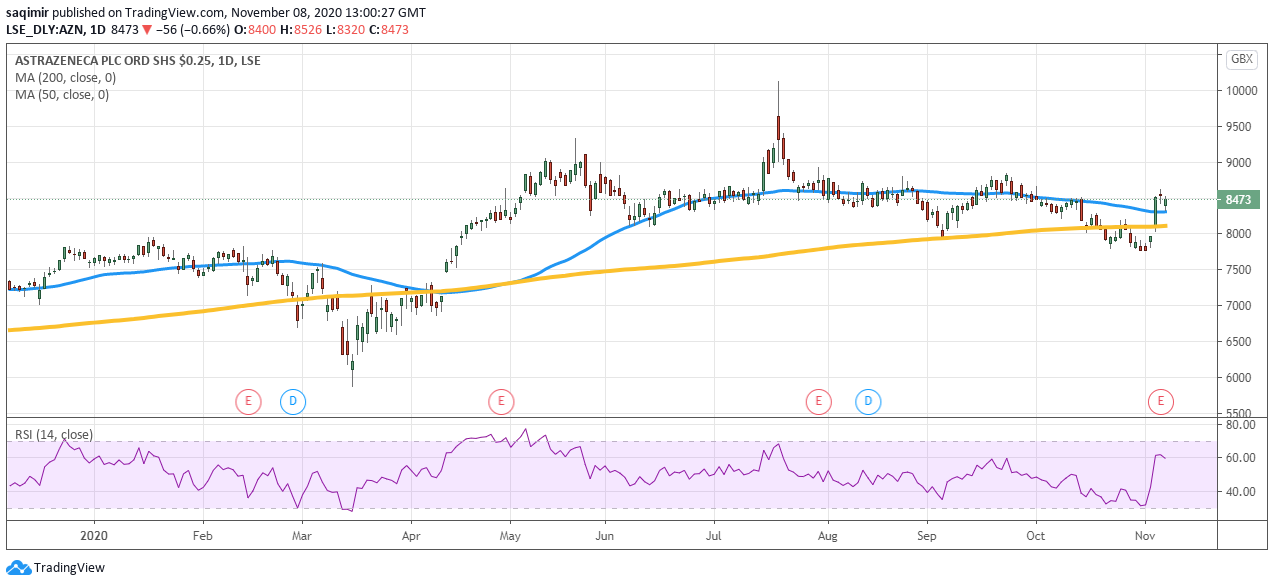Click the late-April earnings E marker
Screen dimensions: 1274x586
pyautogui.click(x=500, y=402)
